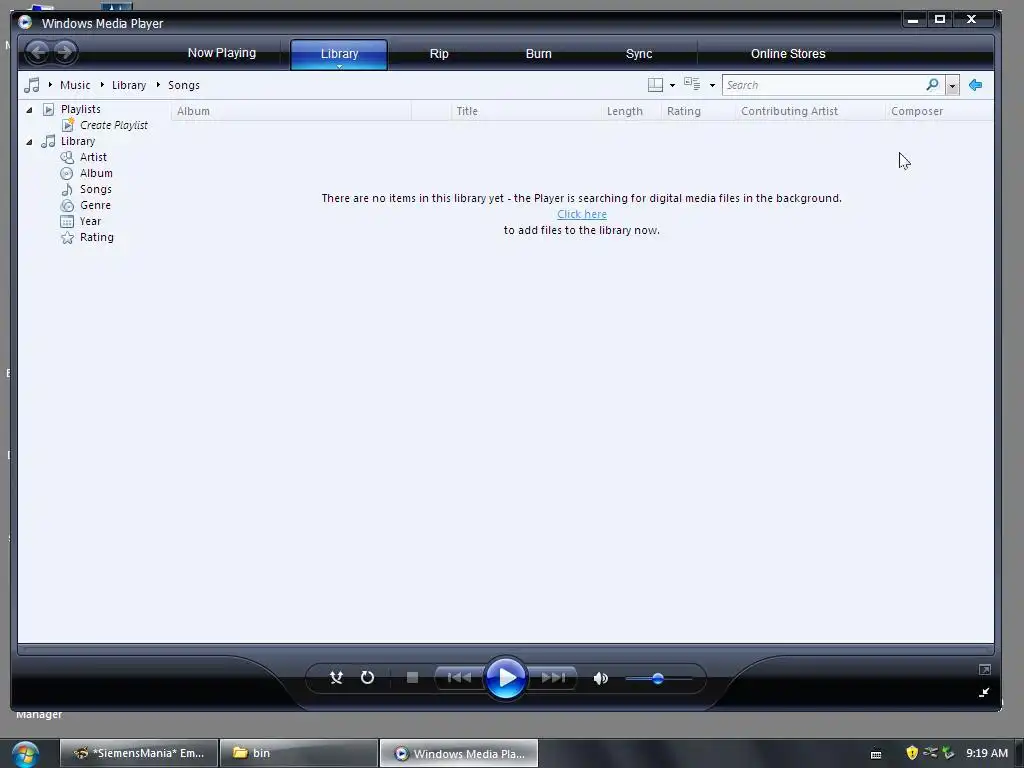Skip to the next track
The image size is (1024, 768).
(552, 678)
